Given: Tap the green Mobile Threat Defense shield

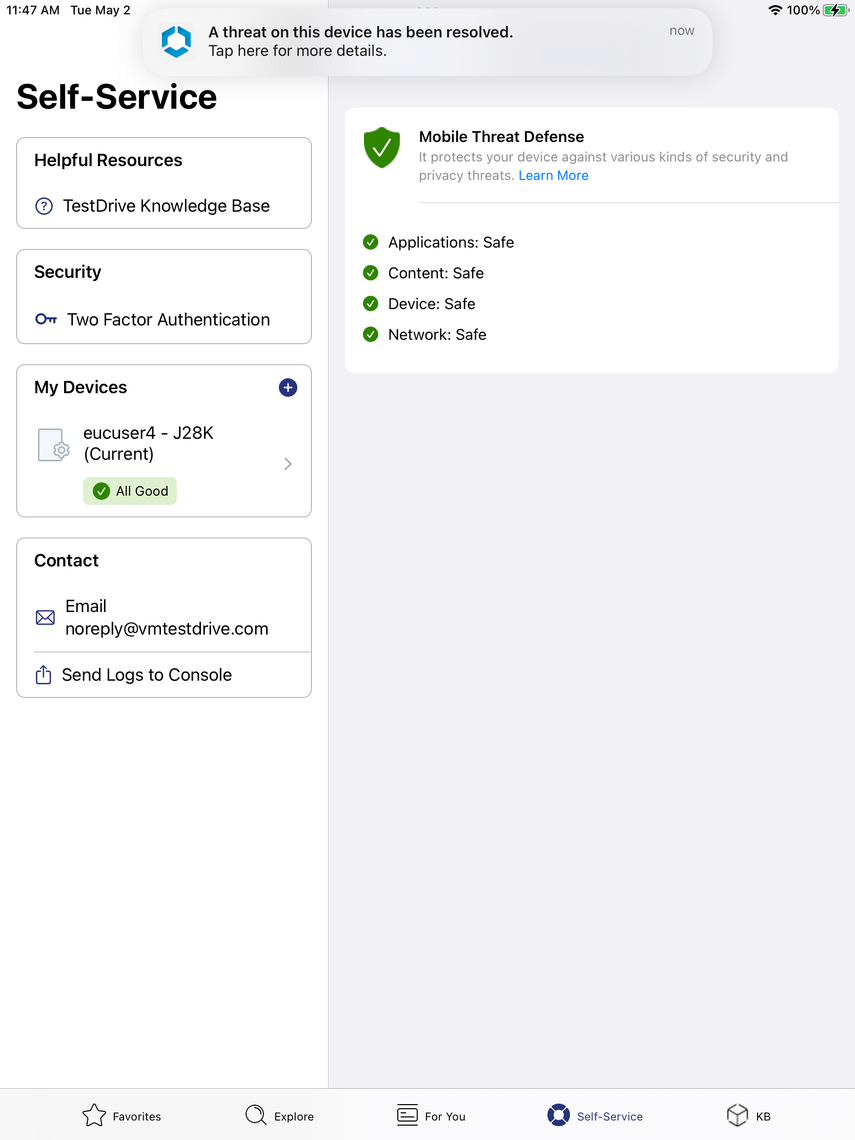Looking at the screenshot, I should (381, 147).
